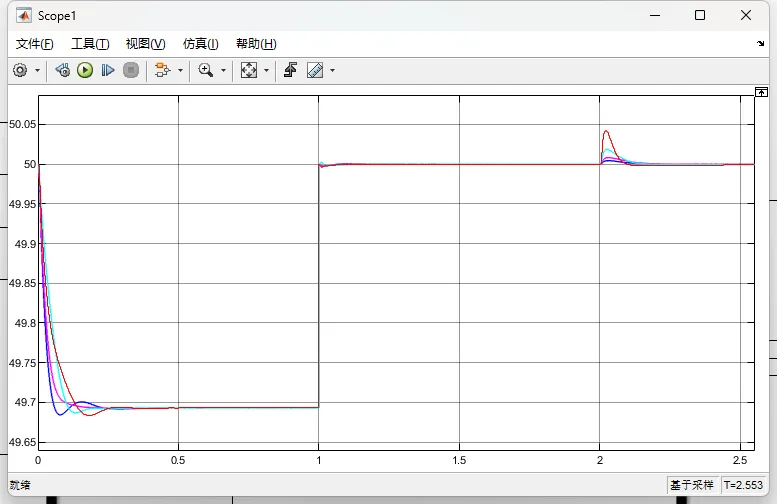The height and width of the screenshot is (504, 777).
Task: Open the 视图(V) menu
Action: (145, 44)
